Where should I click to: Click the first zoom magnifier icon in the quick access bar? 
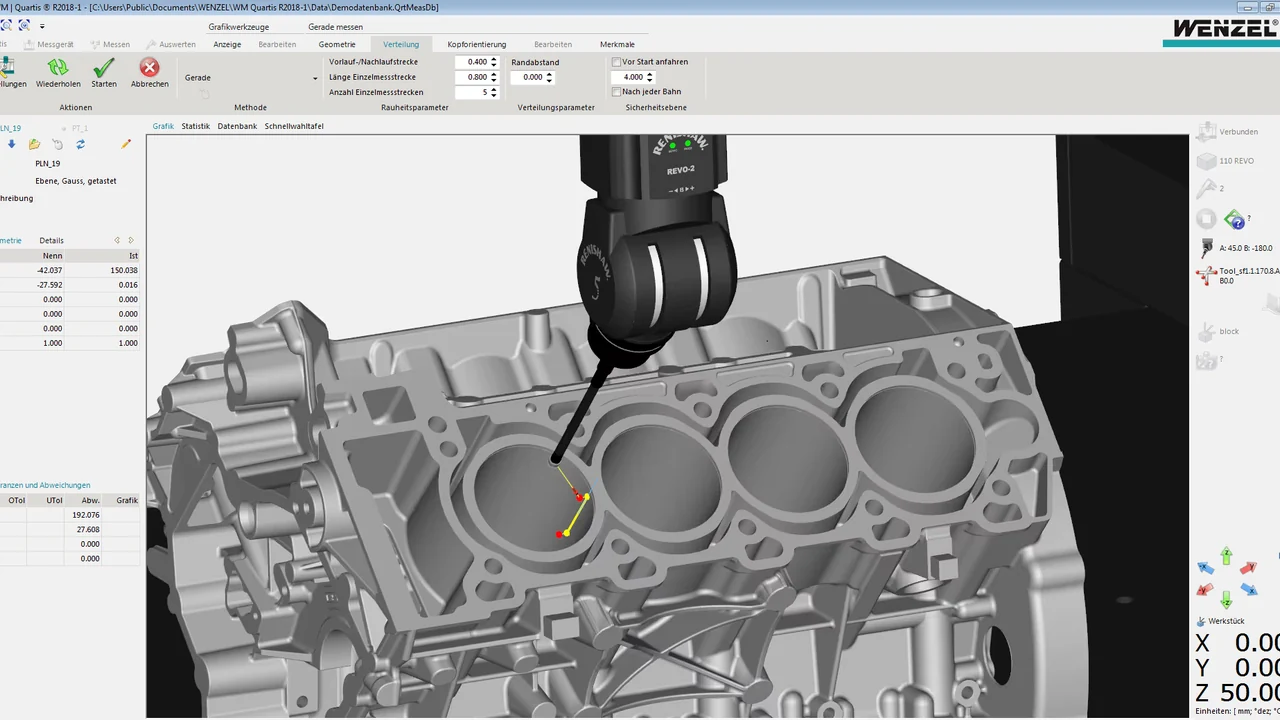click(x=6, y=25)
